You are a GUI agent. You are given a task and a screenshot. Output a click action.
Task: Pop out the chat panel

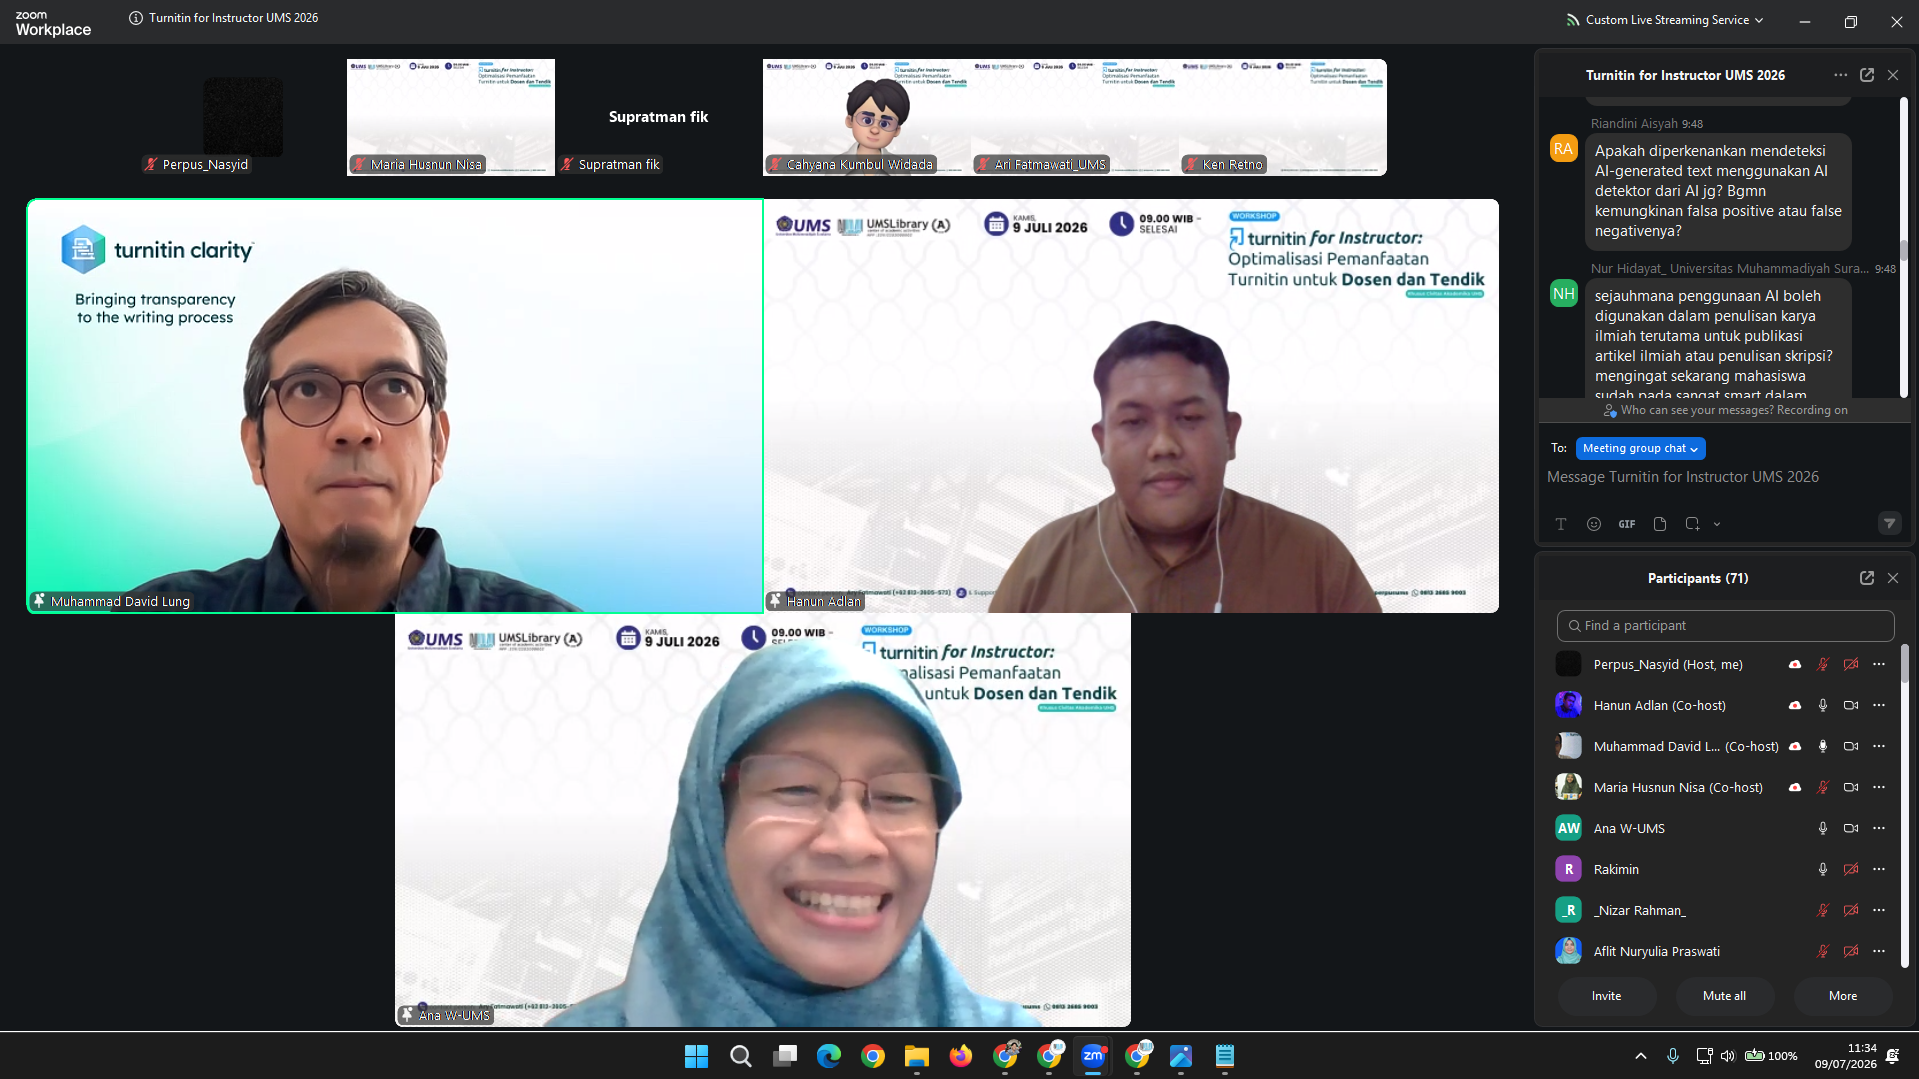(1867, 75)
